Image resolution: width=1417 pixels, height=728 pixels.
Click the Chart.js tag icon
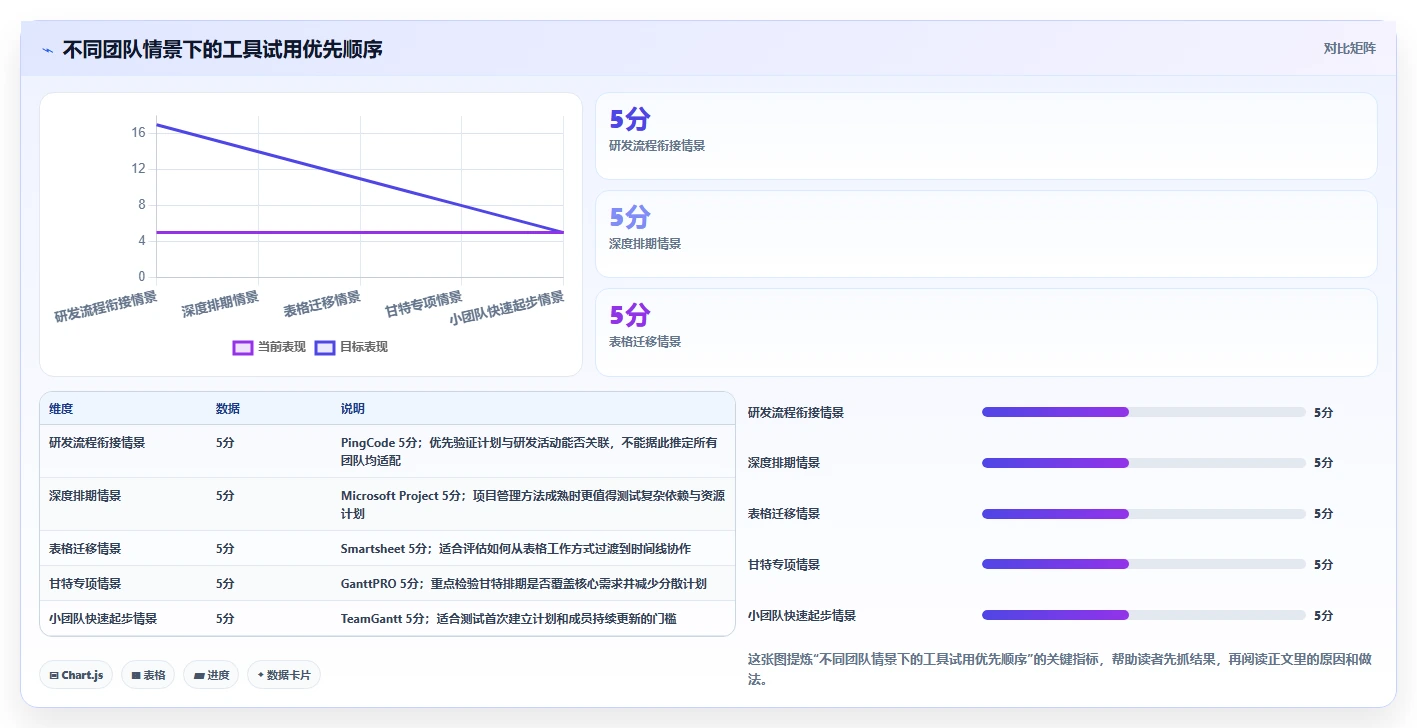tap(54, 676)
